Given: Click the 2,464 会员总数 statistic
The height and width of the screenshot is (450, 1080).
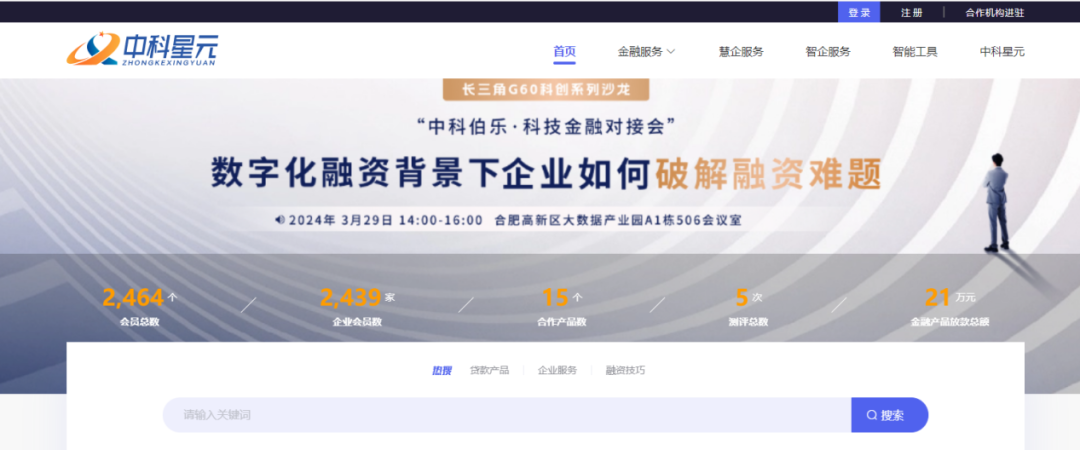Looking at the screenshot, I should (140, 307).
